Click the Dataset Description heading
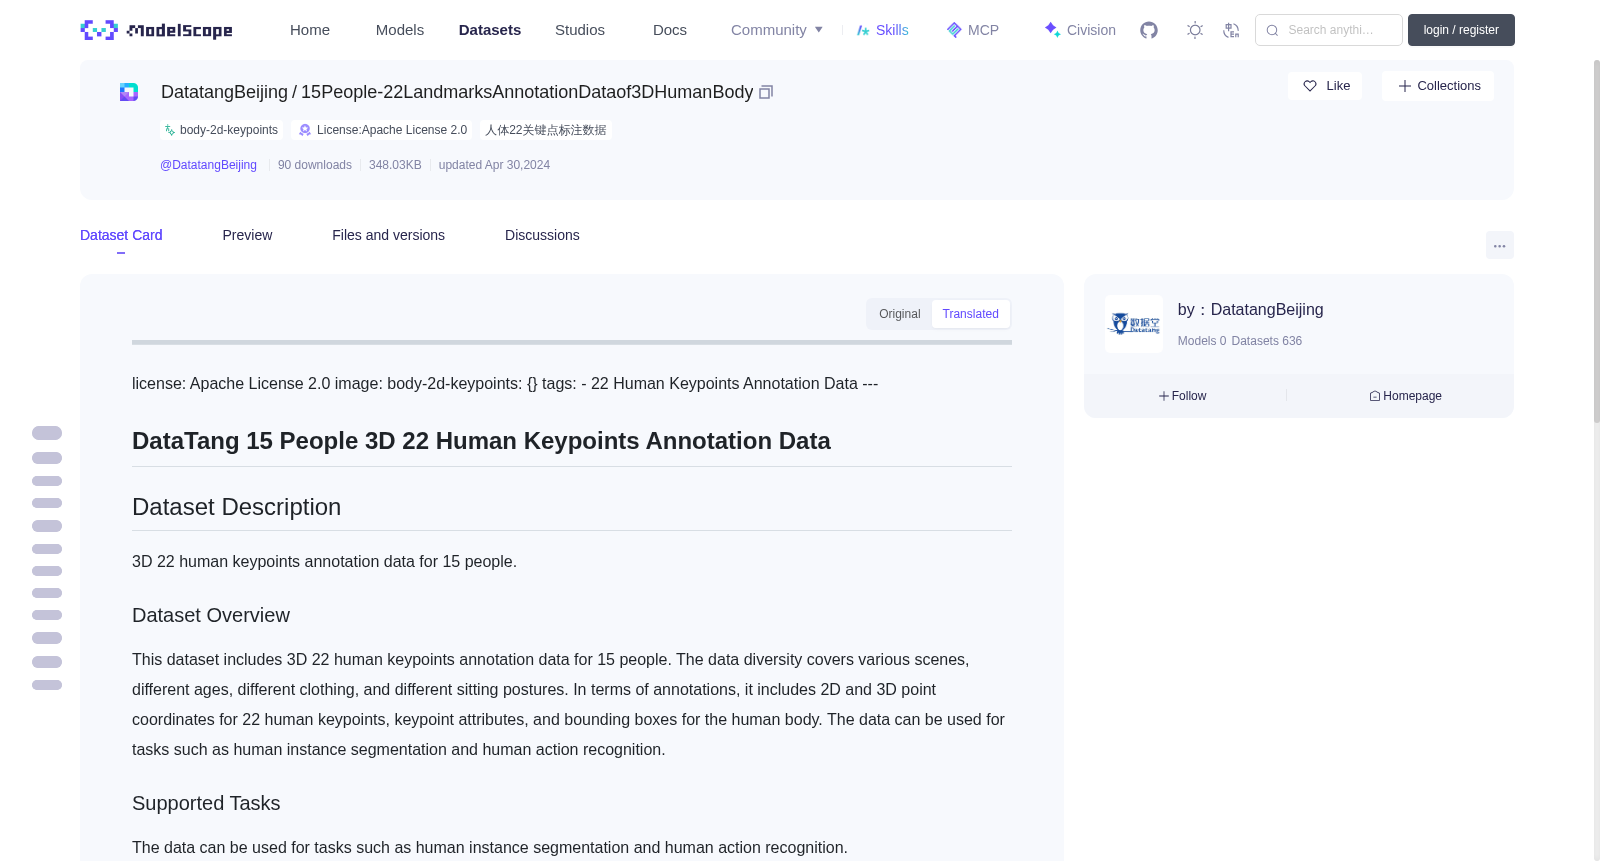1600x861 pixels. click(x=236, y=507)
